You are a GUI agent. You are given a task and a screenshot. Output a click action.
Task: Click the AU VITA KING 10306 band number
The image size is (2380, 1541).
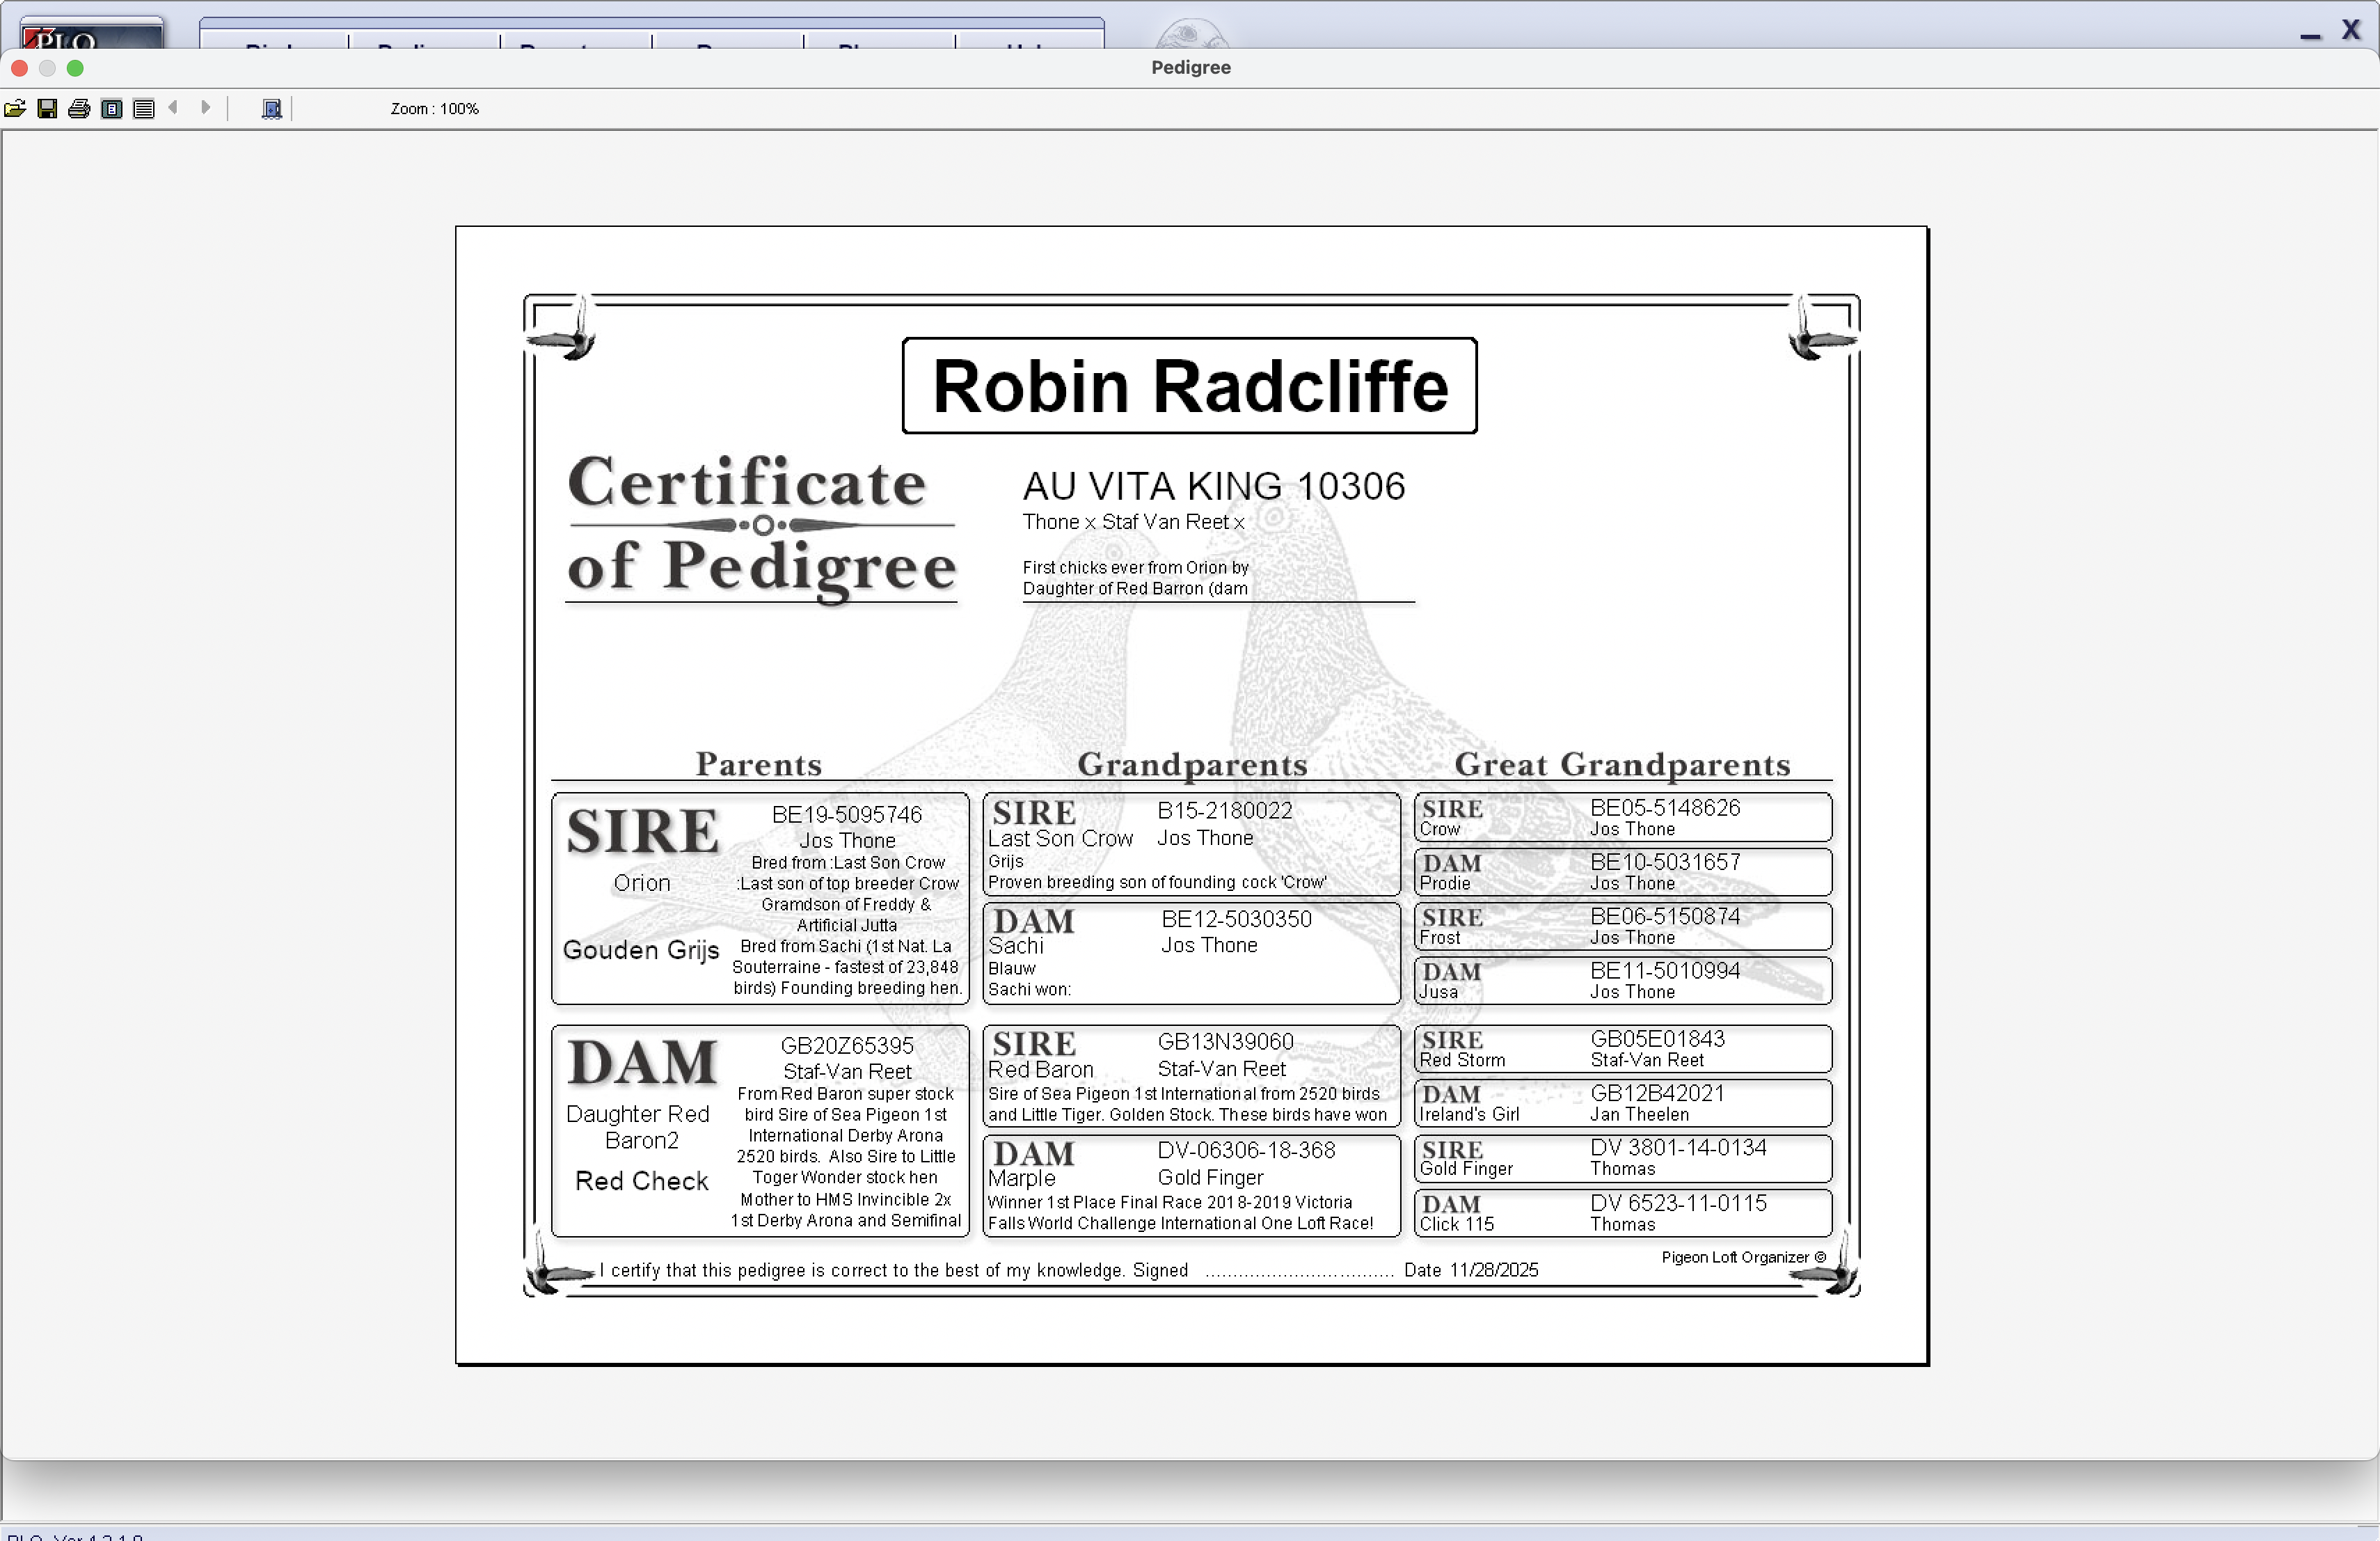[x=1213, y=487]
